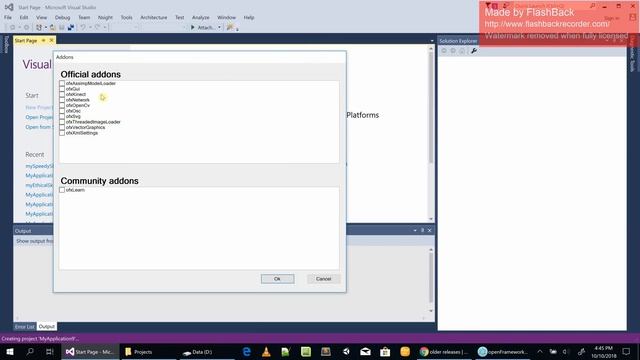Click the Navigate Forward toolbar icon

pyautogui.click(x=27, y=27)
